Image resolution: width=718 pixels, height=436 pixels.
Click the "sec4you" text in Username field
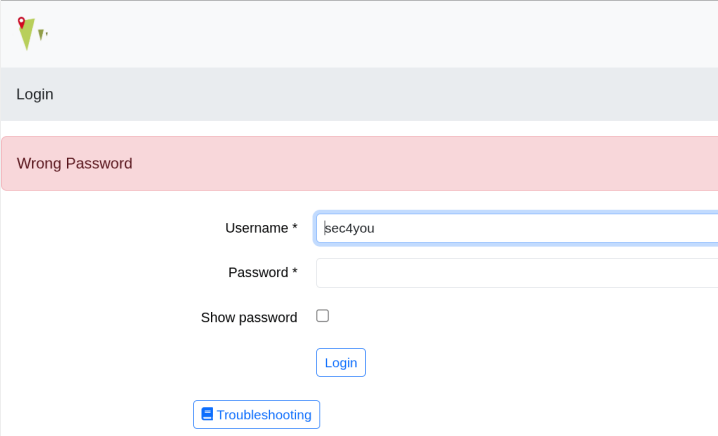pos(349,228)
